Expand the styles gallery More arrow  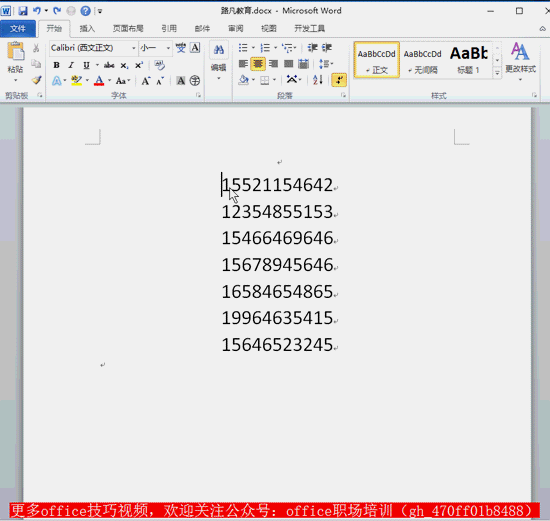click(497, 73)
